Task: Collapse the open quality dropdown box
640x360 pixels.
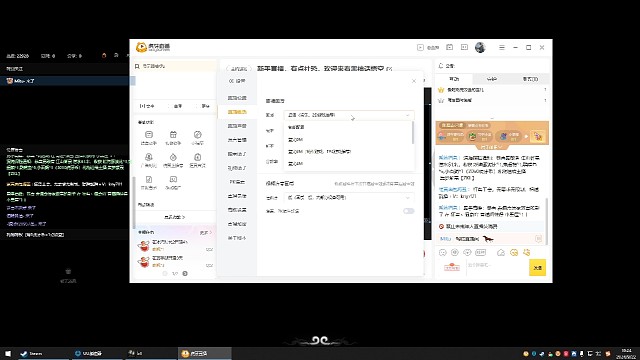Action: [349, 115]
